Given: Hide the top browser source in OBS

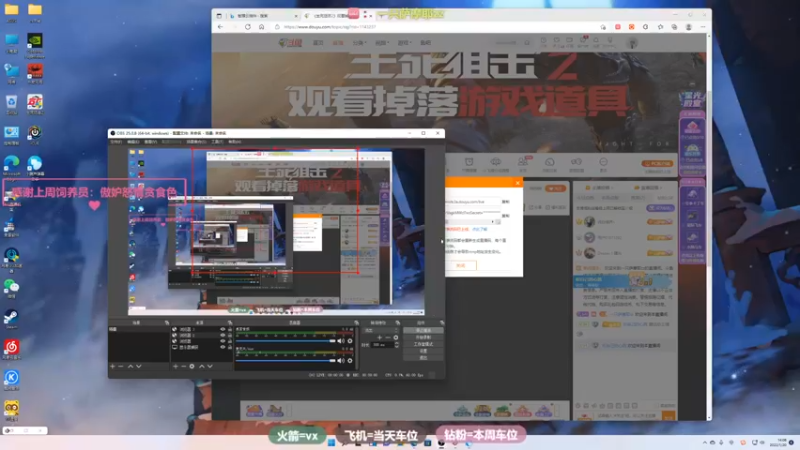Looking at the screenshot, I should (222, 330).
